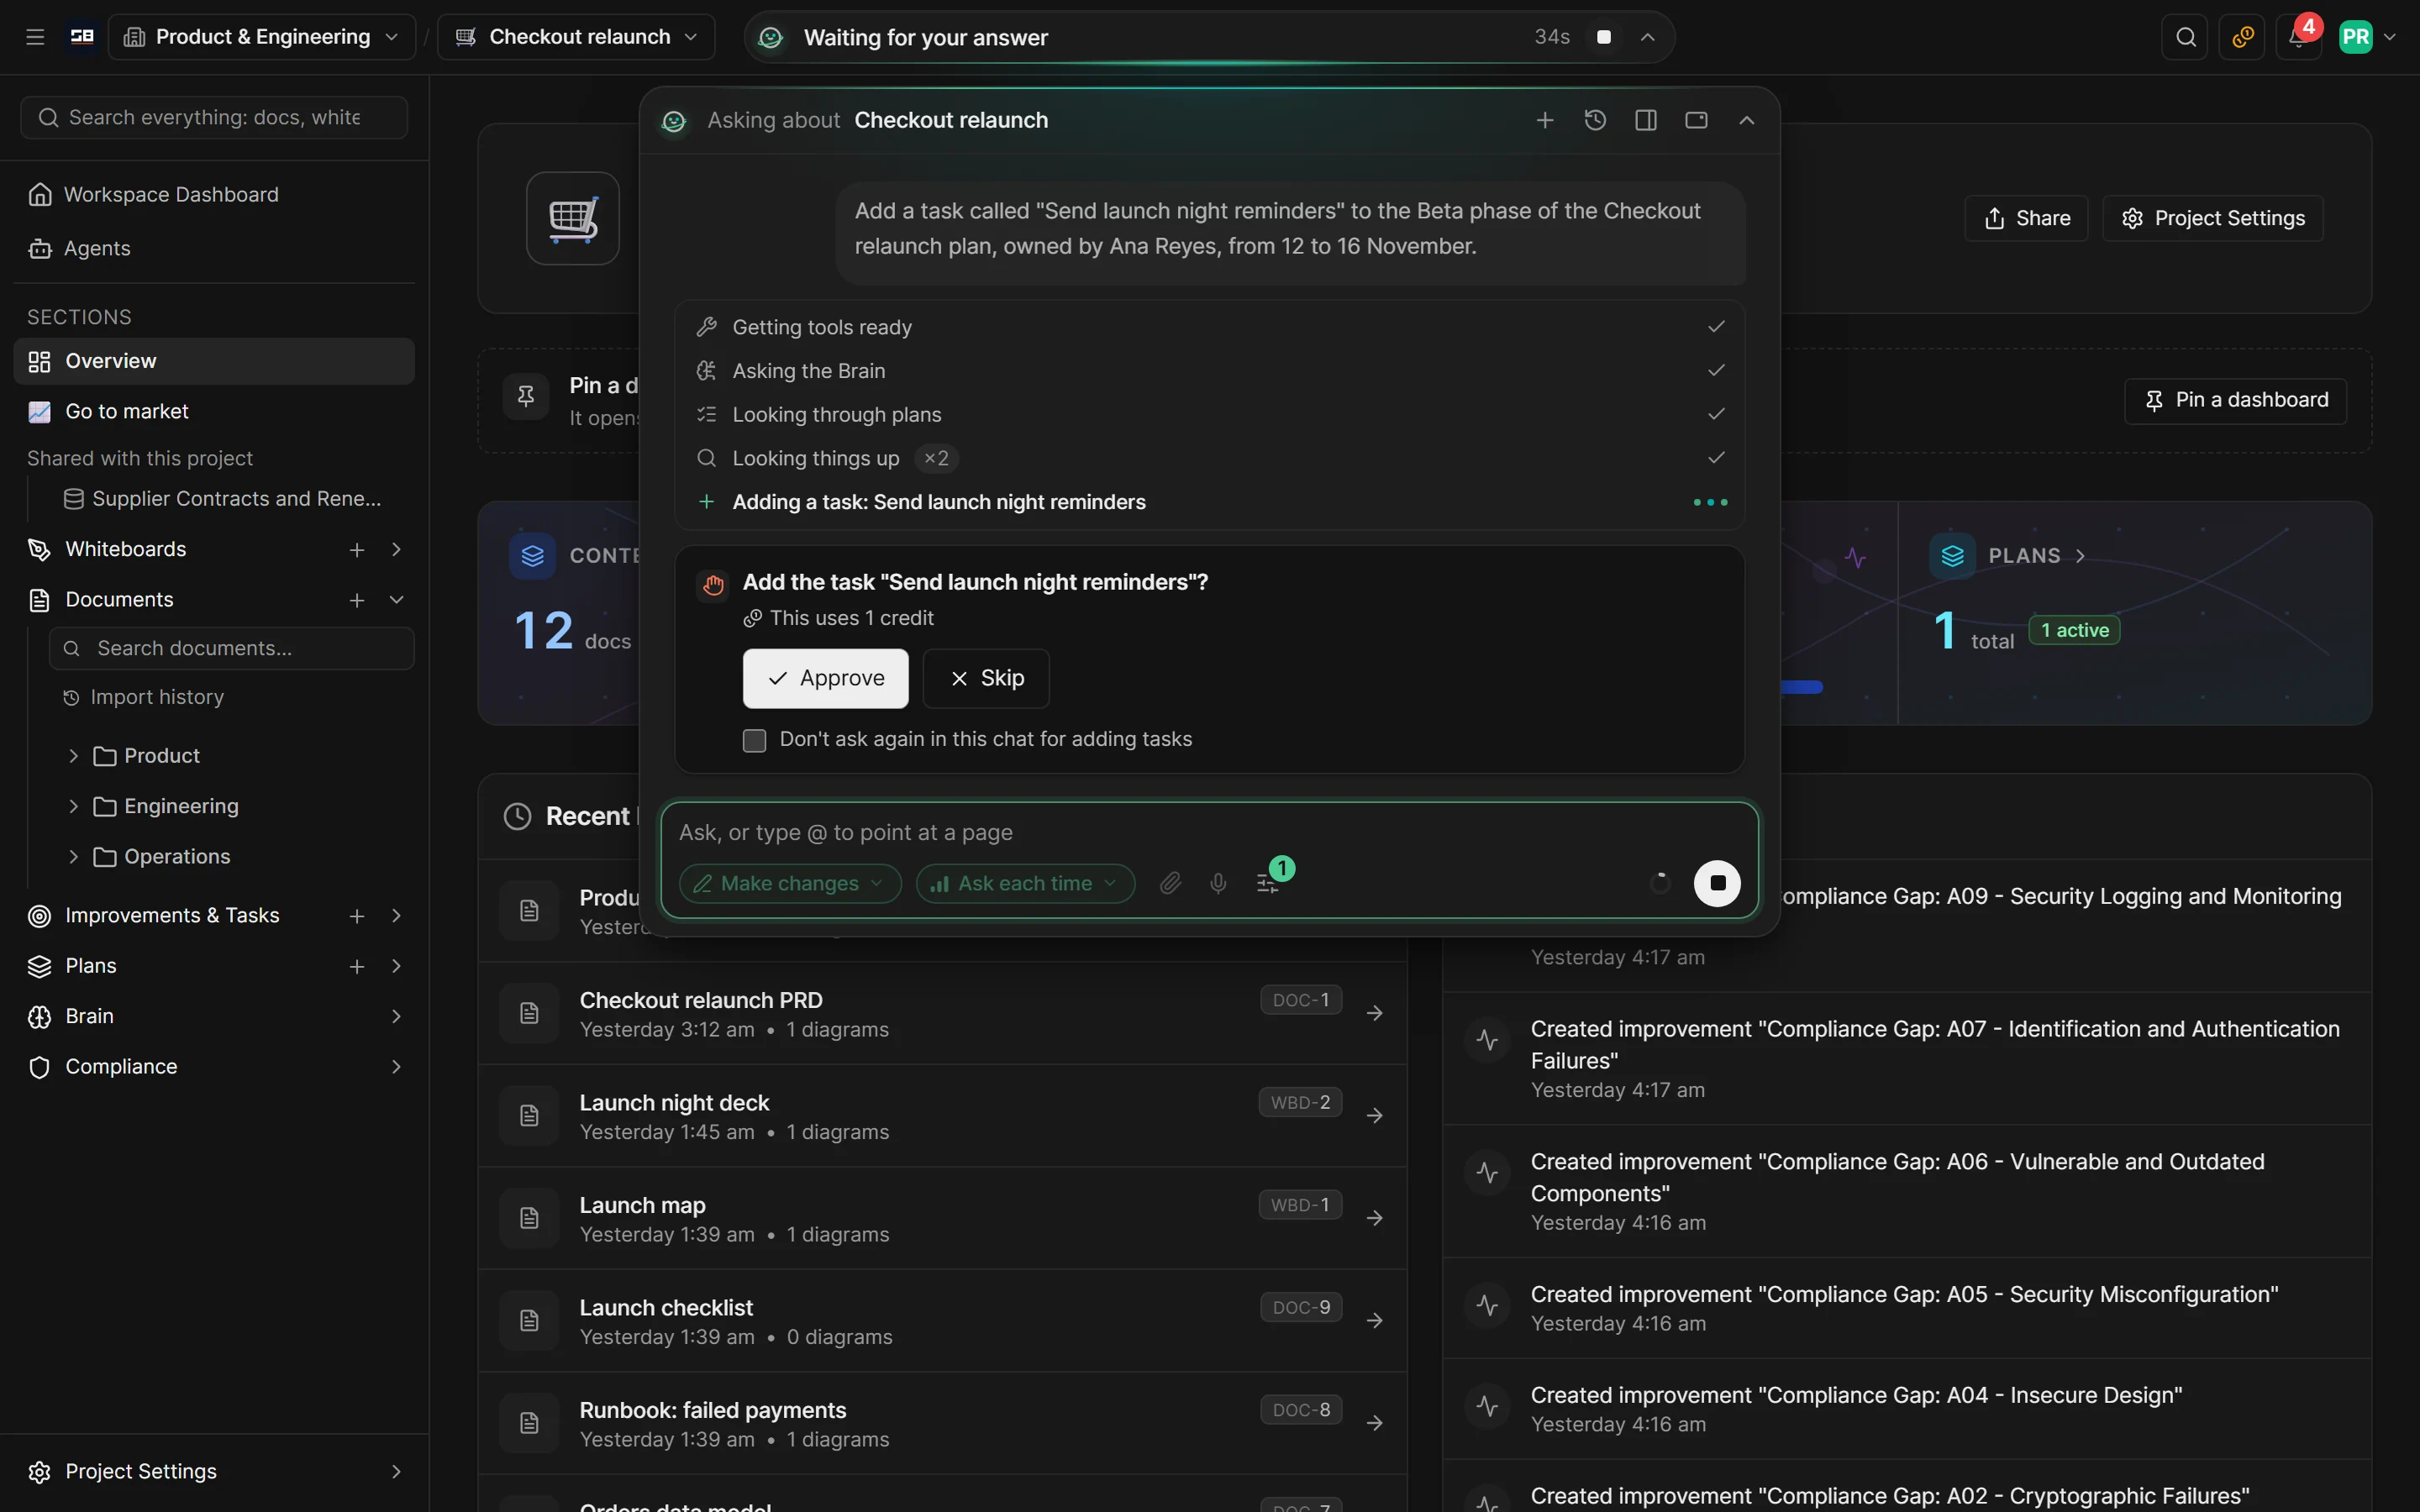Select Overview in sidebar
Viewport: 2420px width, 1512px height.
pos(214,361)
